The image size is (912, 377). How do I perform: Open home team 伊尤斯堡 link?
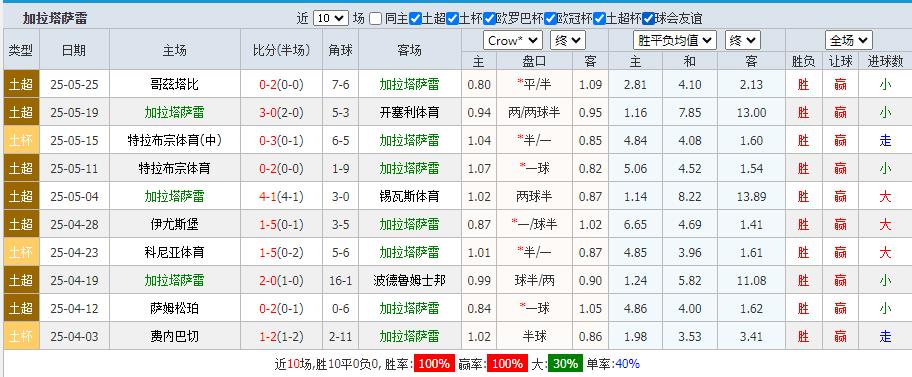click(174, 224)
